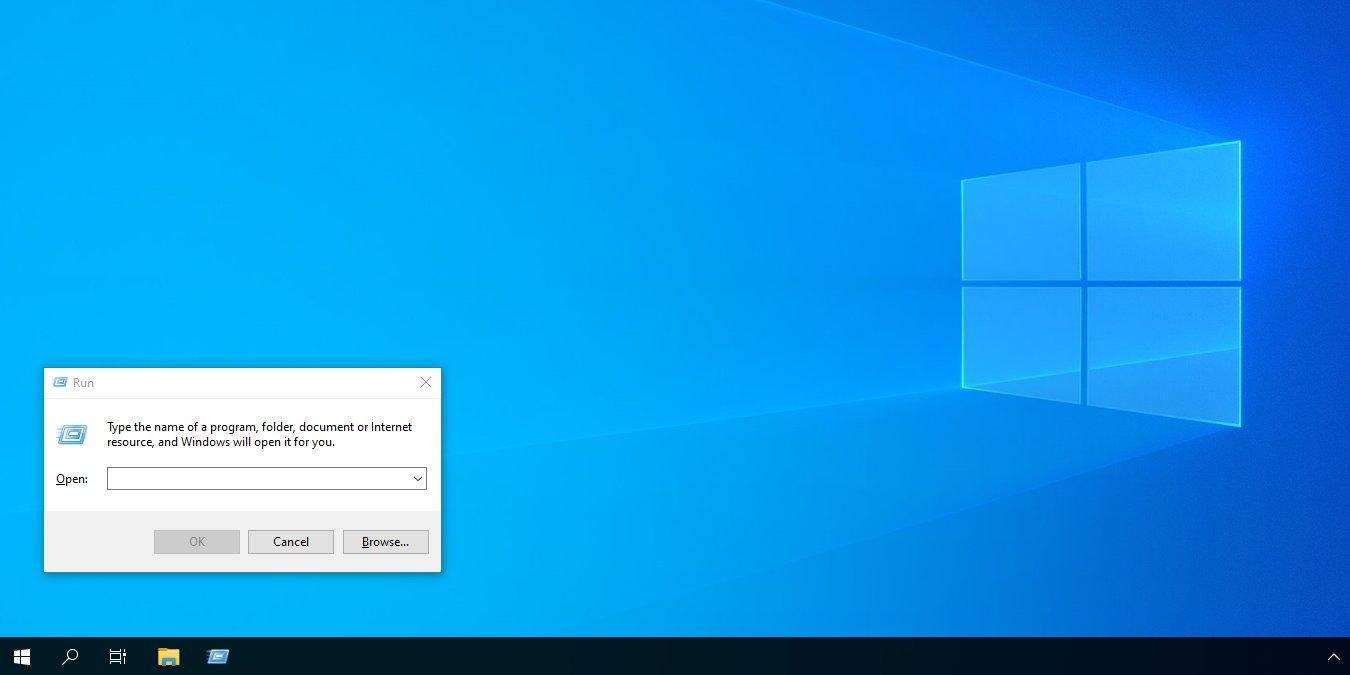1350x675 pixels.
Task: Close the Run dialog window
Action: [x=426, y=382]
